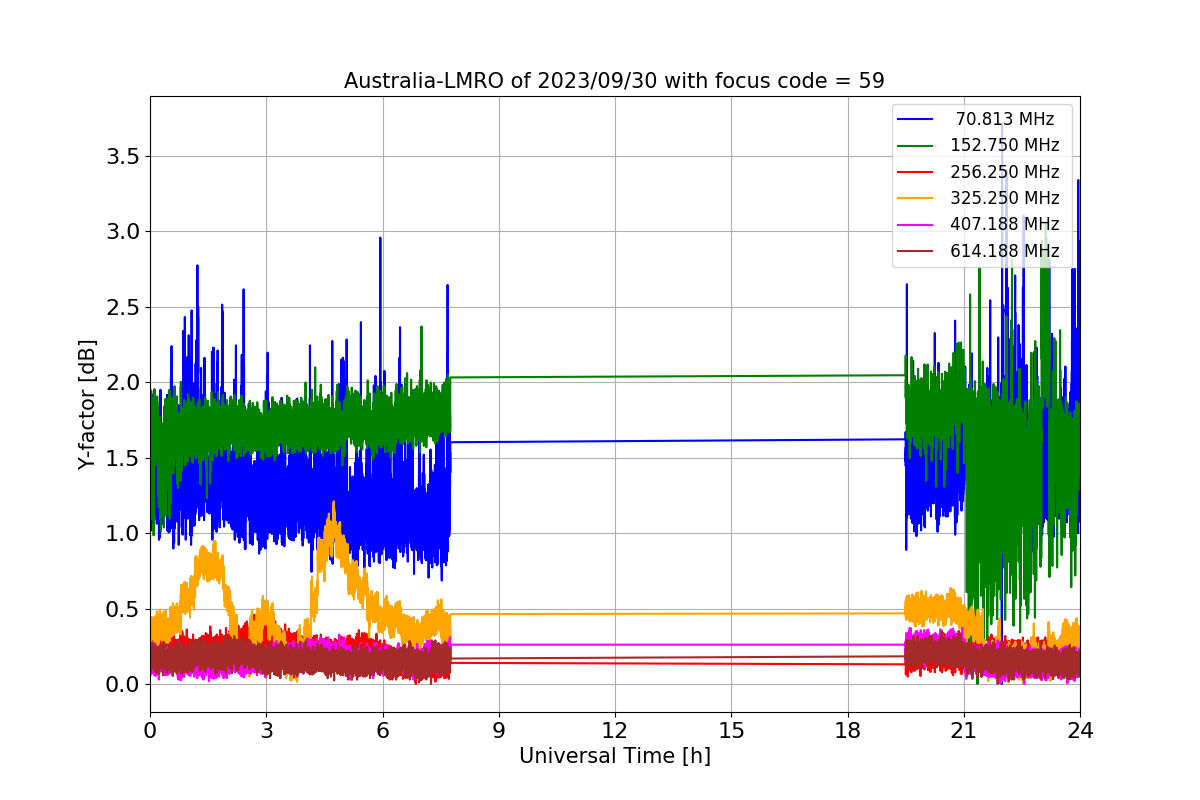Click the brown legend line for 614.188 MHz
The image size is (1200, 800).
click(x=916, y=251)
